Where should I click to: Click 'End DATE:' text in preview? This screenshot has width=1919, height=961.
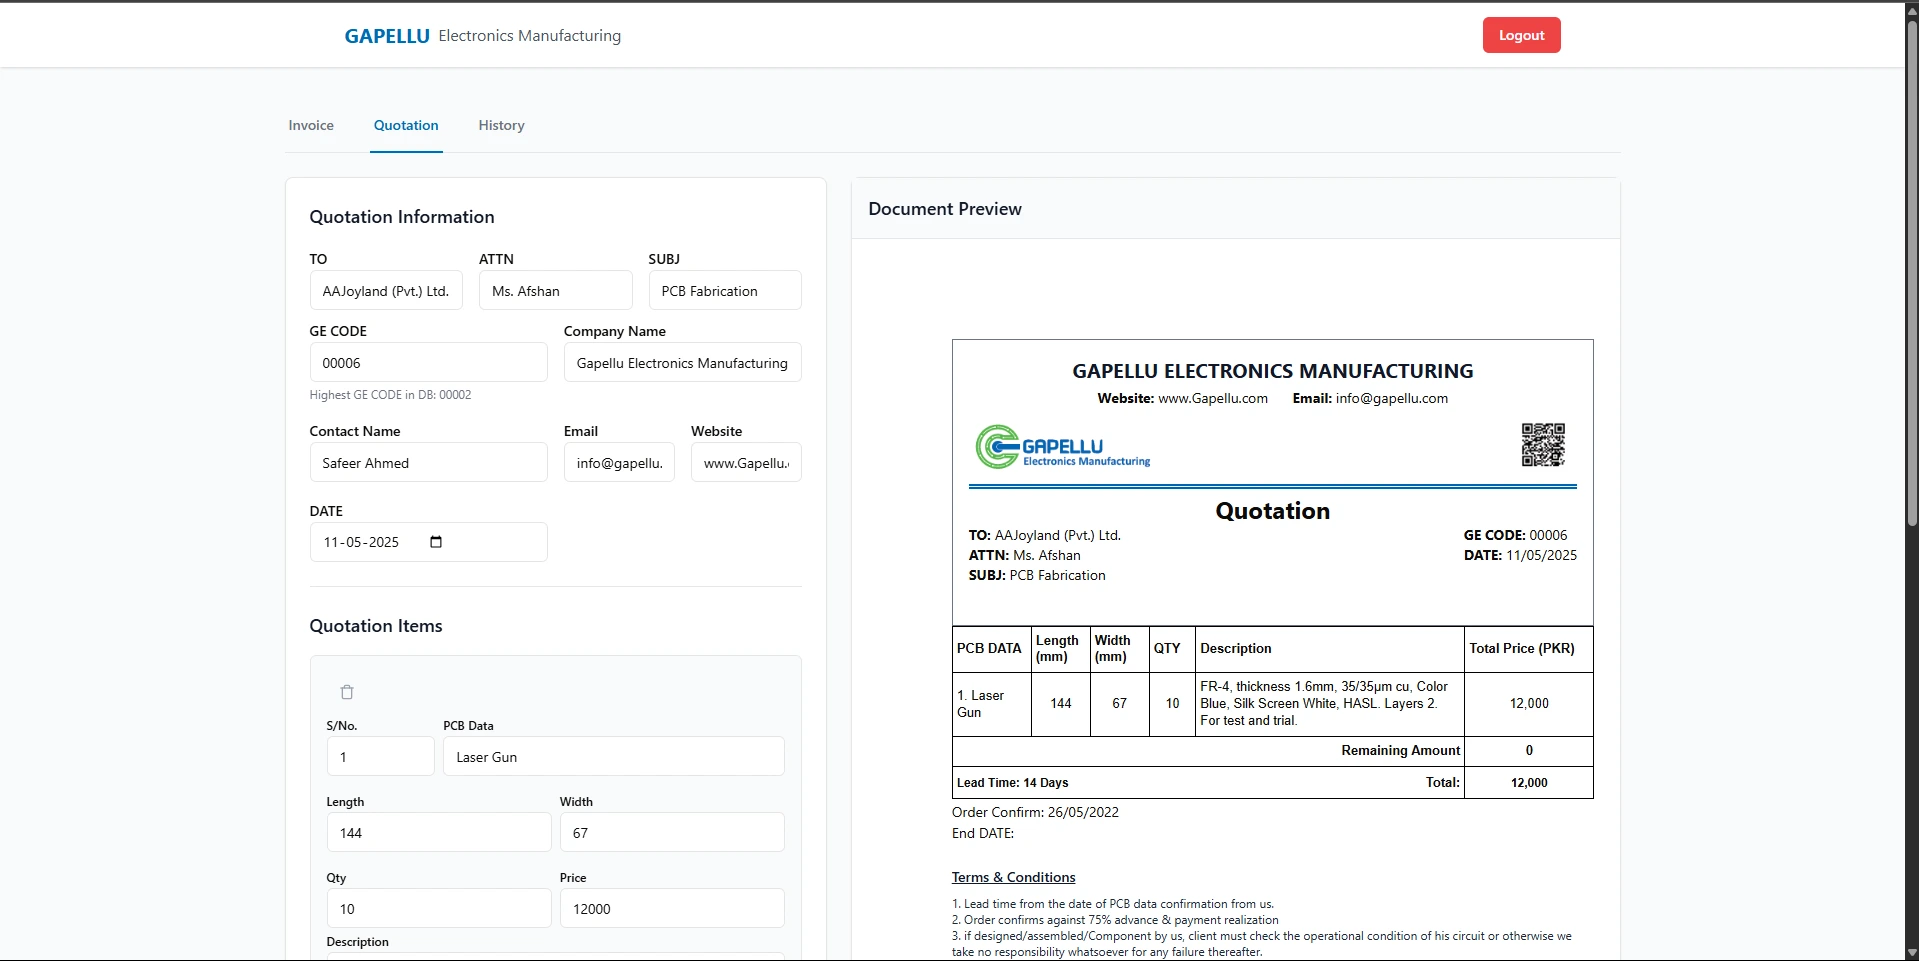click(983, 833)
